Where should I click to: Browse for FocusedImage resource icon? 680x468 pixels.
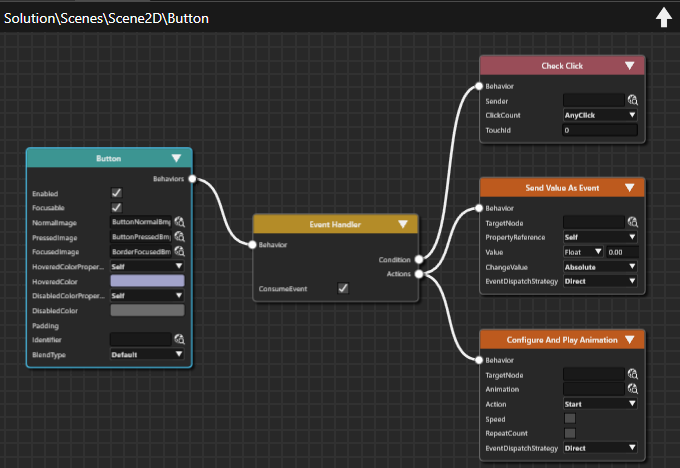click(180, 252)
